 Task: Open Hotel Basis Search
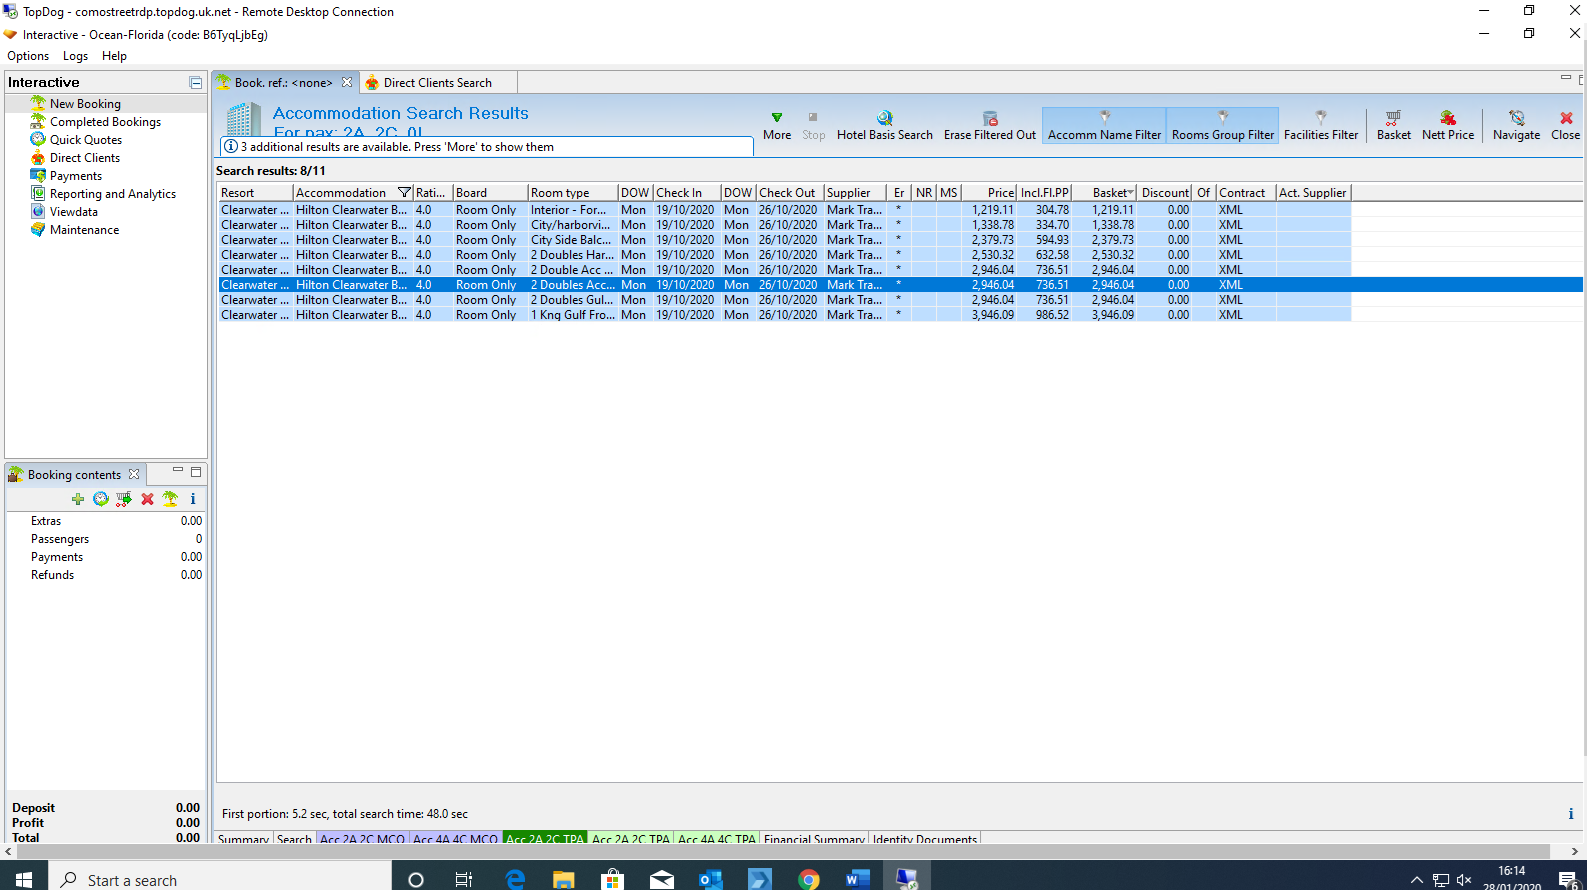point(884,126)
